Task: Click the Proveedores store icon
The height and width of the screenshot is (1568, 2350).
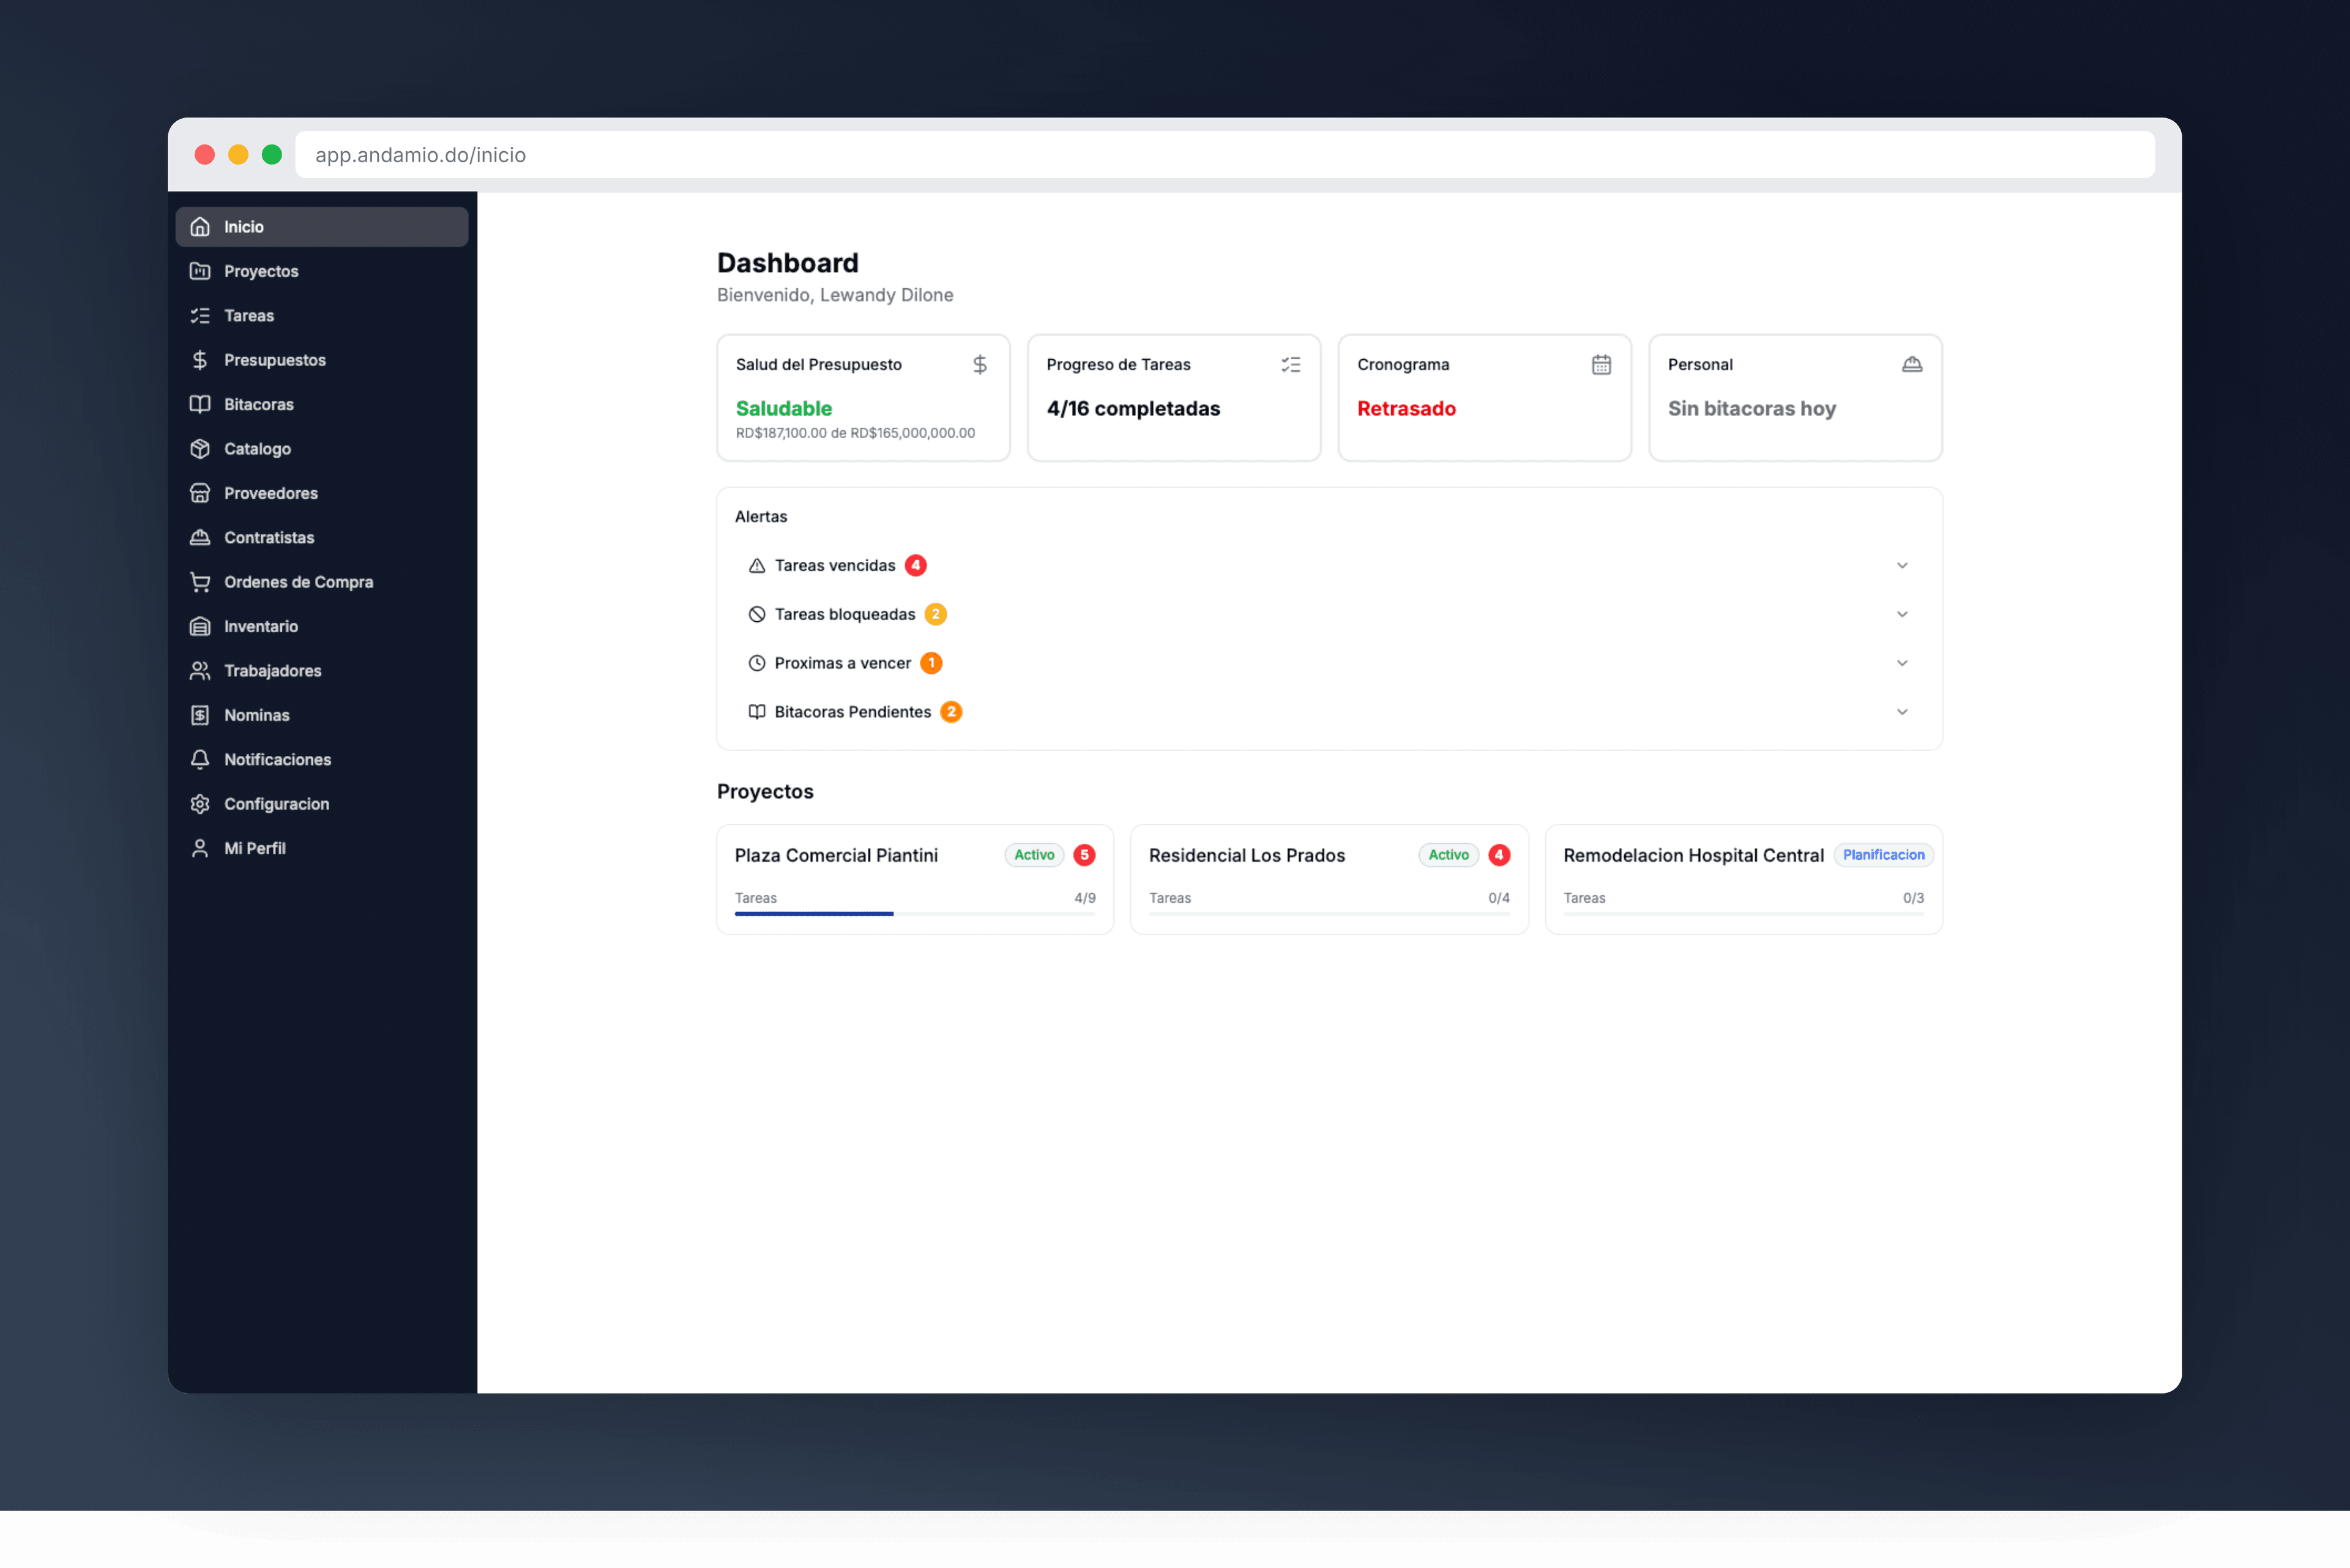Action: point(200,493)
